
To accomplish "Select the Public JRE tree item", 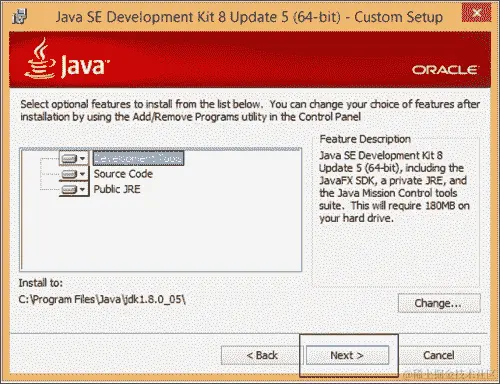I will point(117,189).
